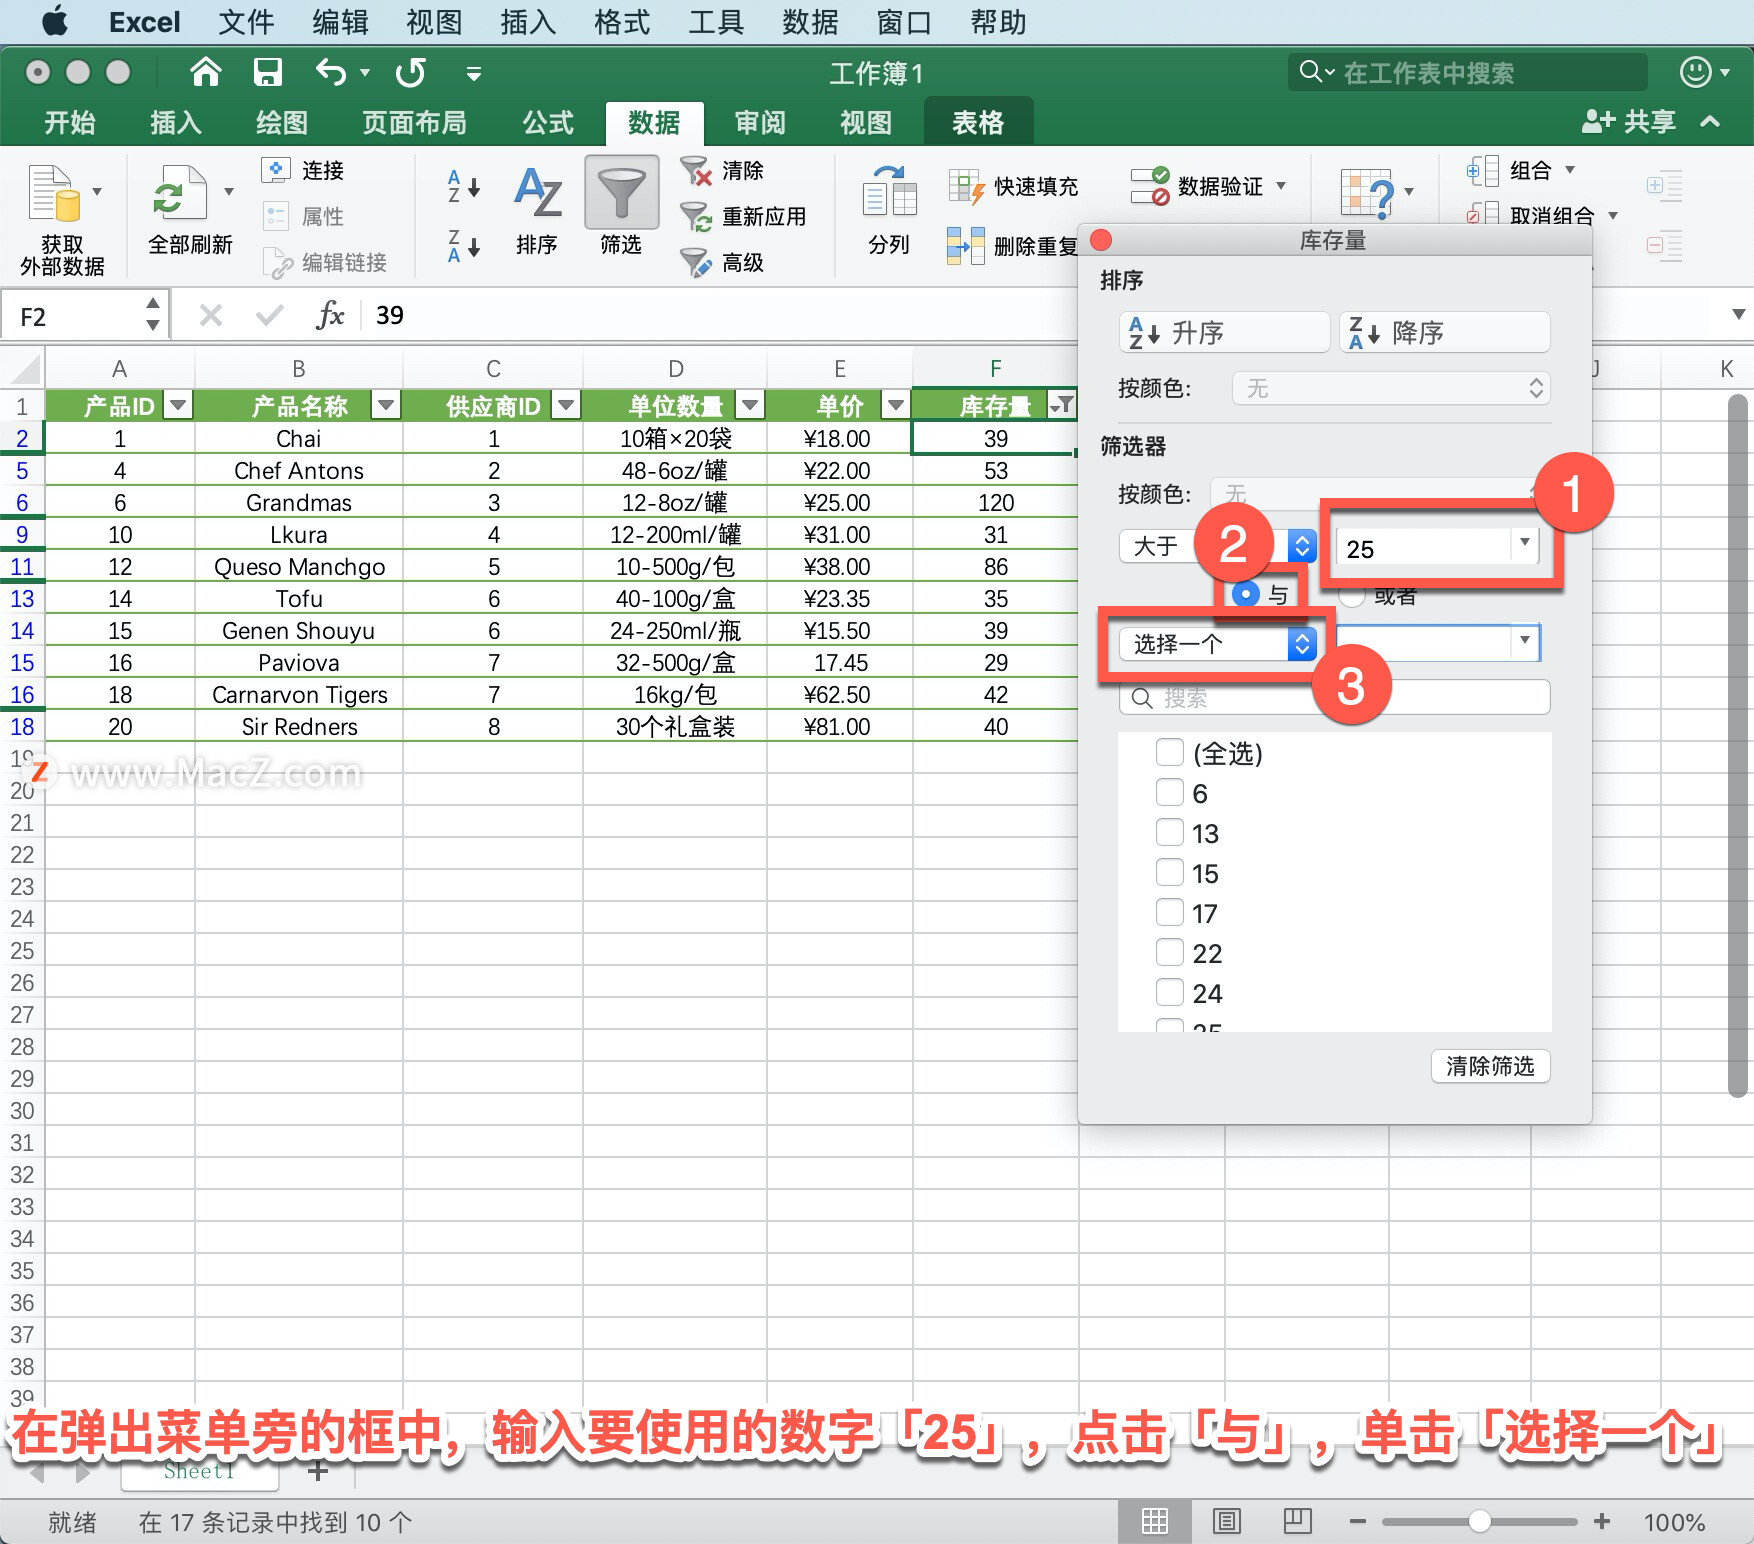Open Data Validation 数据验证
This screenshot has width=1754, height=1544.
(x=1207, y=186)
